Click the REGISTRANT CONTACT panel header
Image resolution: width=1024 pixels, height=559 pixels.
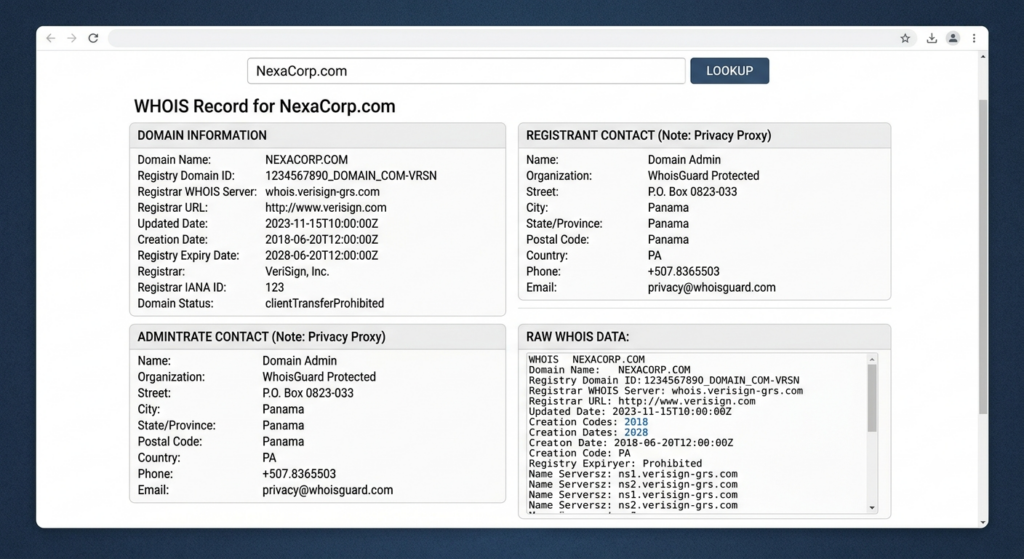(704, 135)
